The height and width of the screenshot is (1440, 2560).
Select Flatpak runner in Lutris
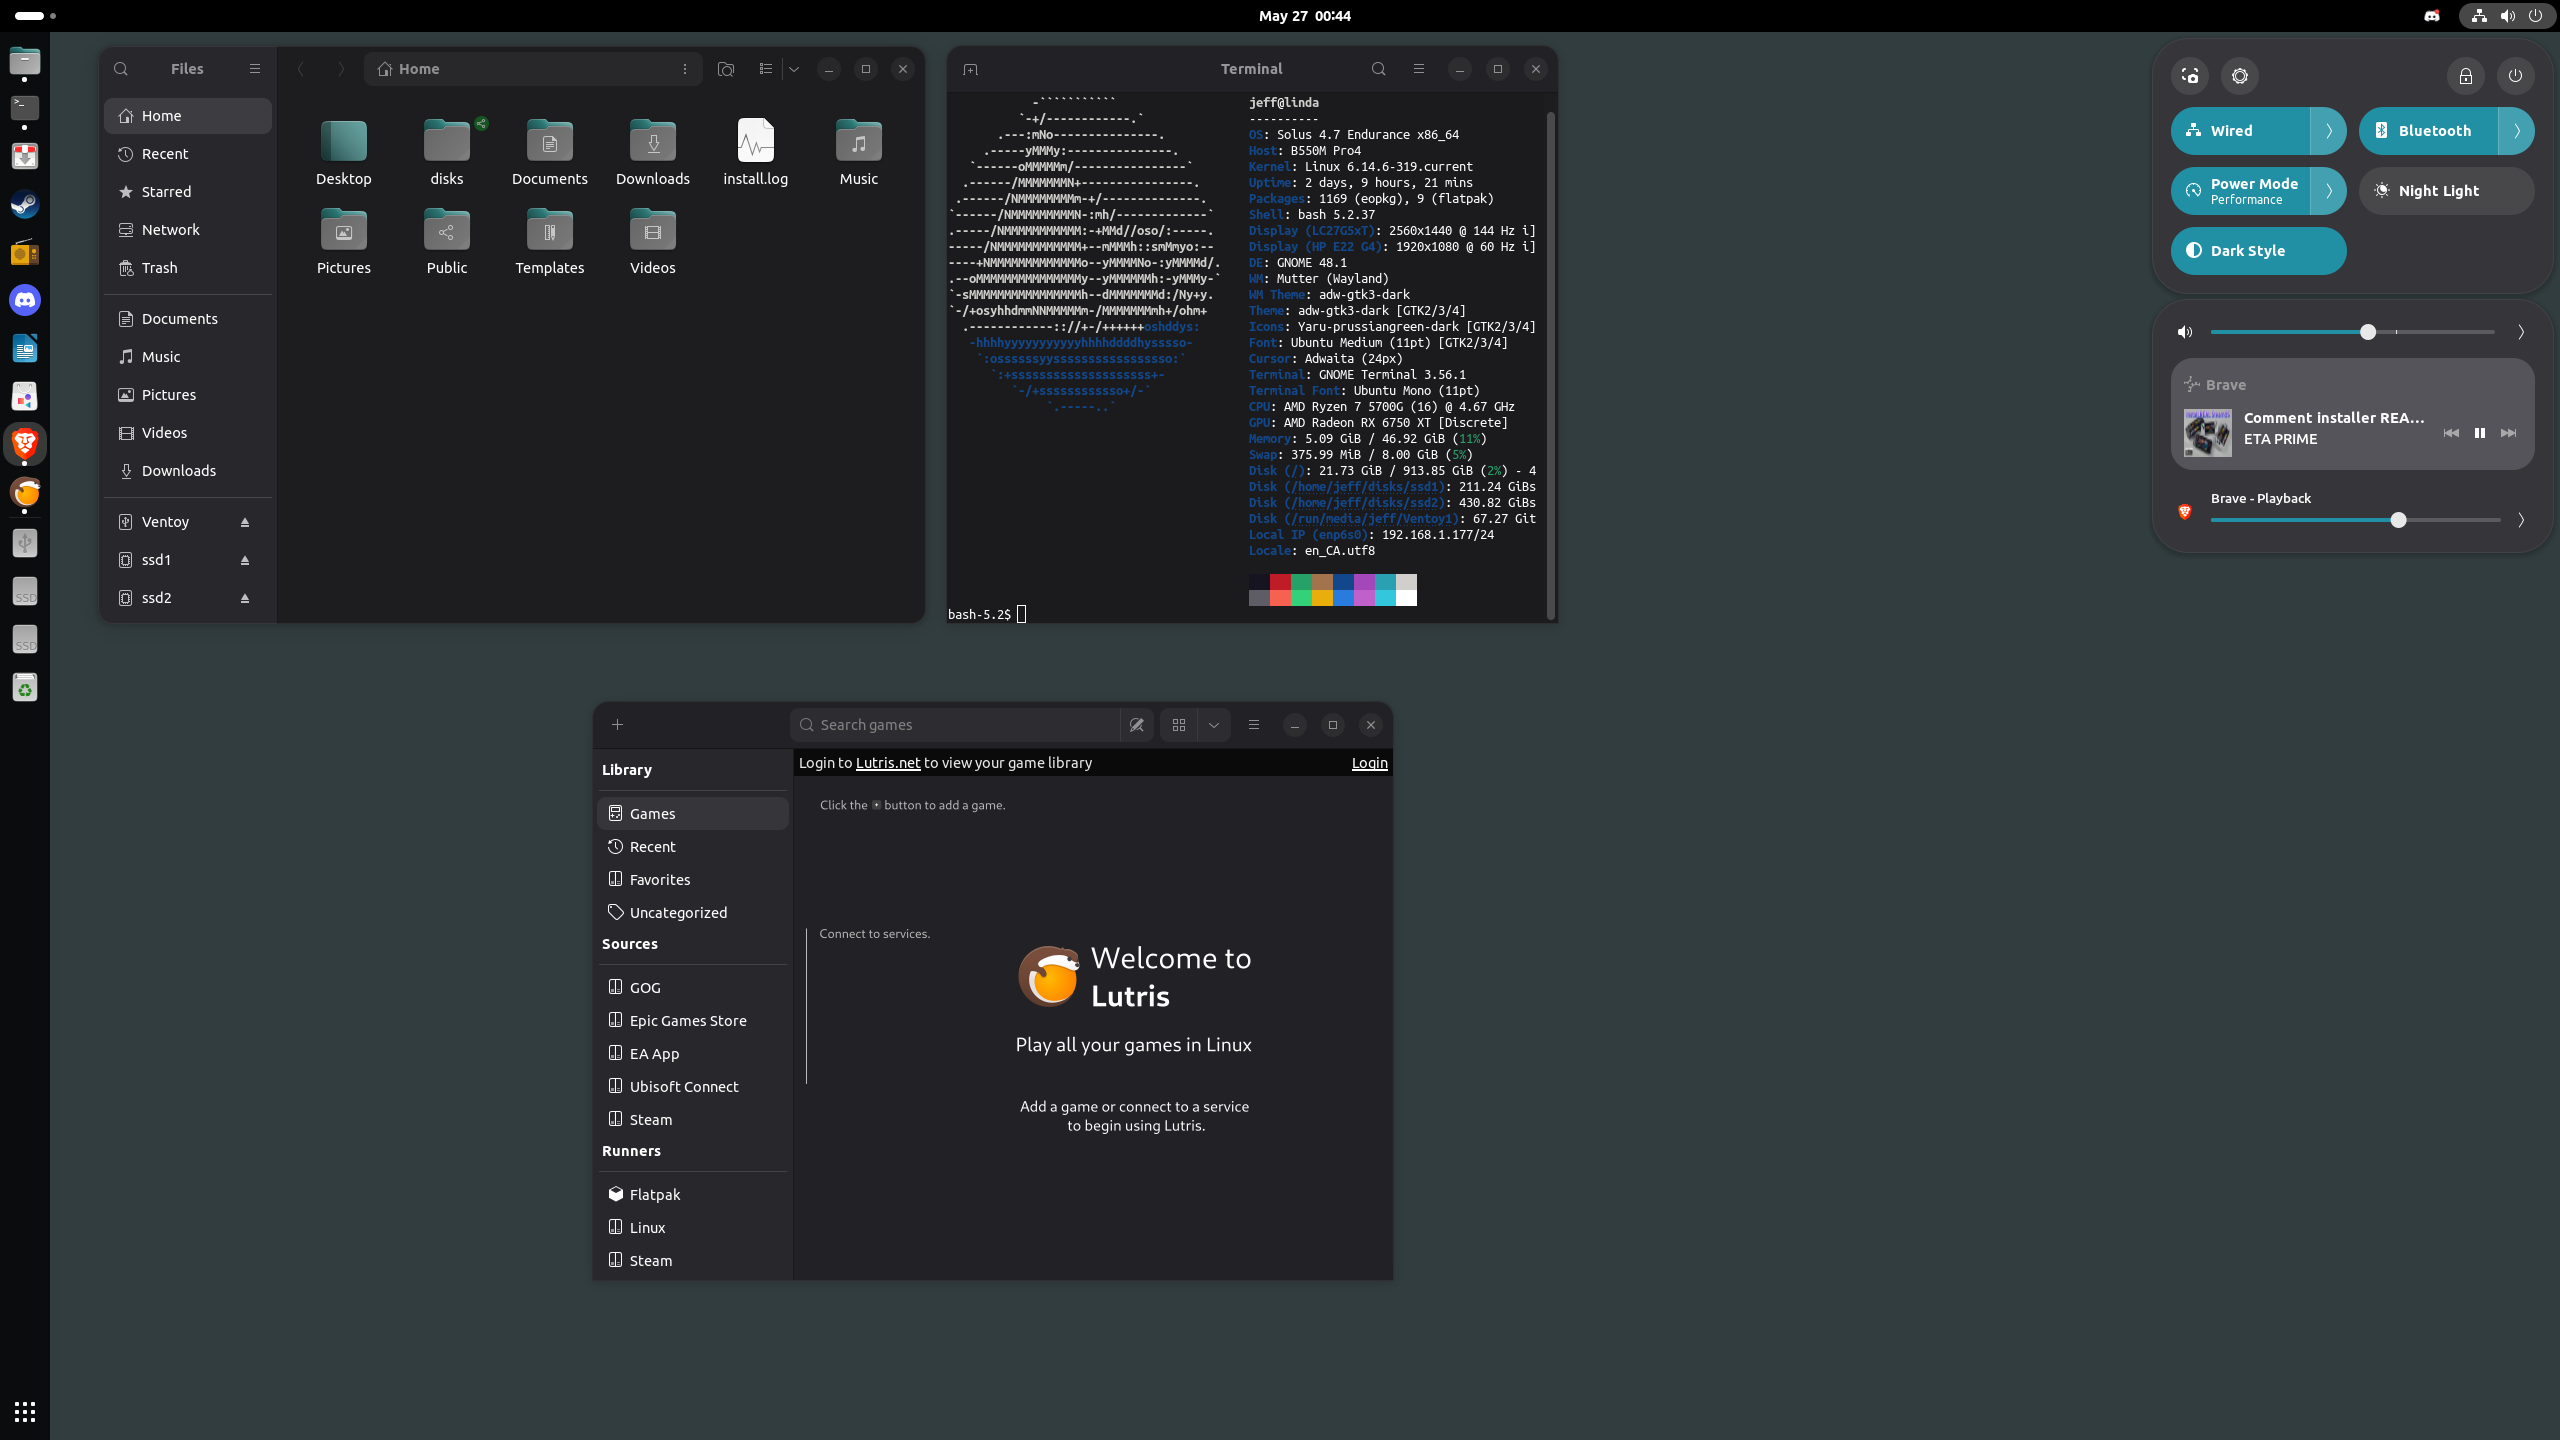click(693, 1195)
